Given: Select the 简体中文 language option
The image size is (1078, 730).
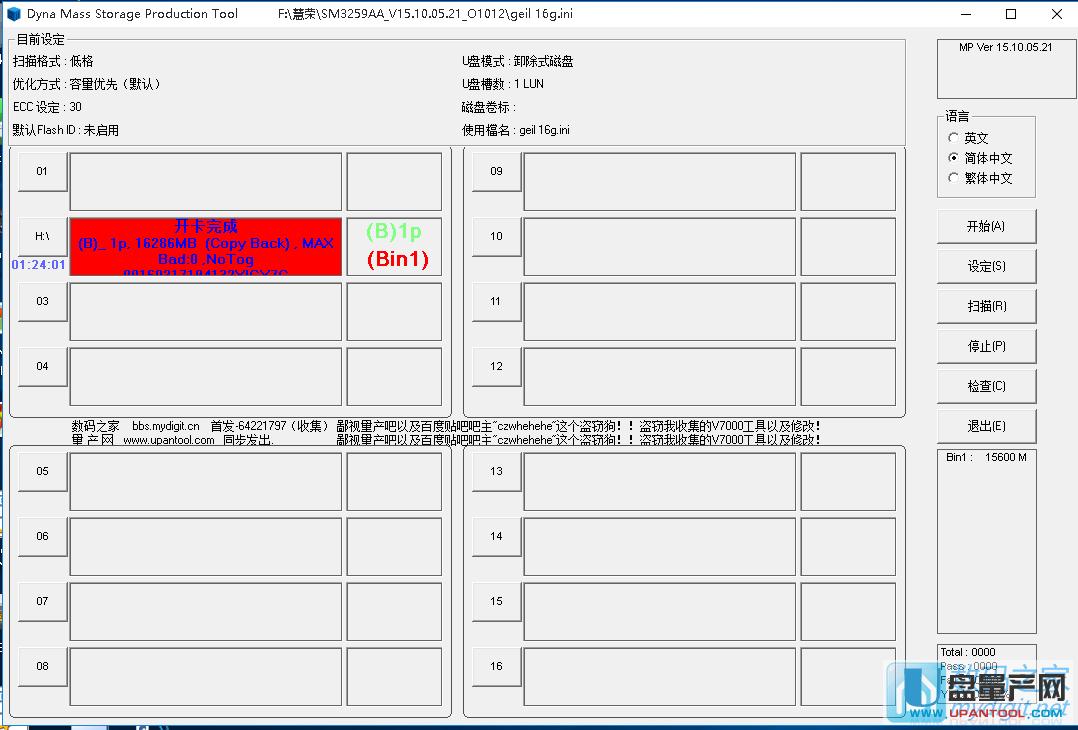Looking at the screenshot, I should tap(954, 158).
